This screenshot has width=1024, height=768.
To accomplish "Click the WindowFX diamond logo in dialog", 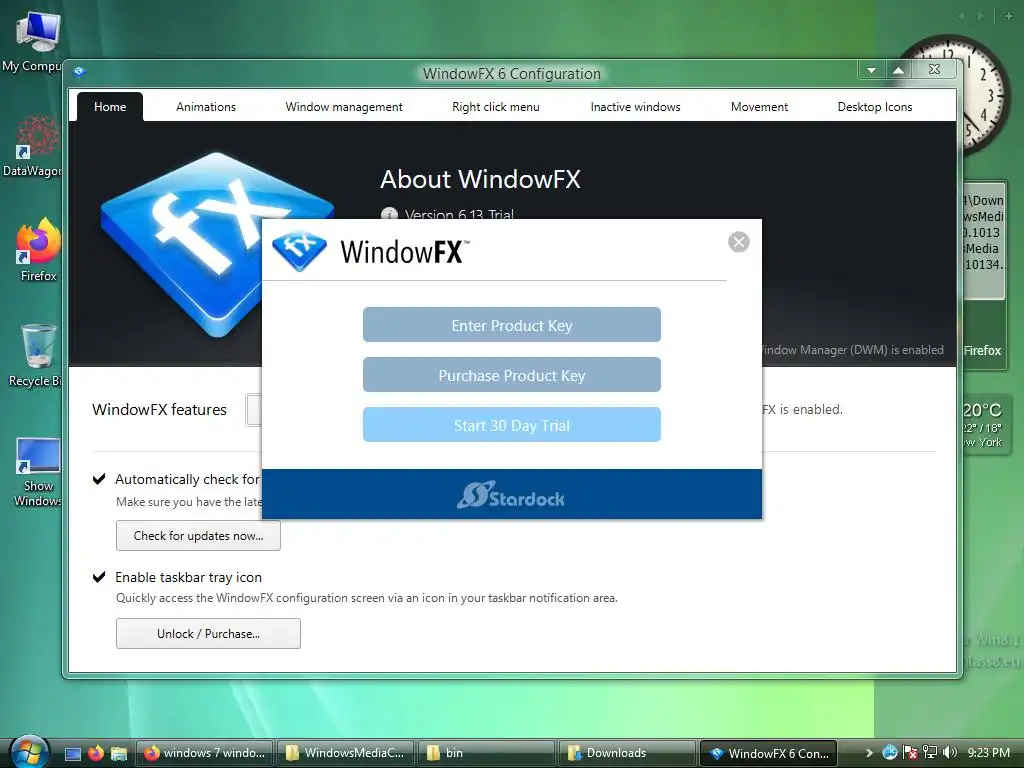I will (299, 250).
